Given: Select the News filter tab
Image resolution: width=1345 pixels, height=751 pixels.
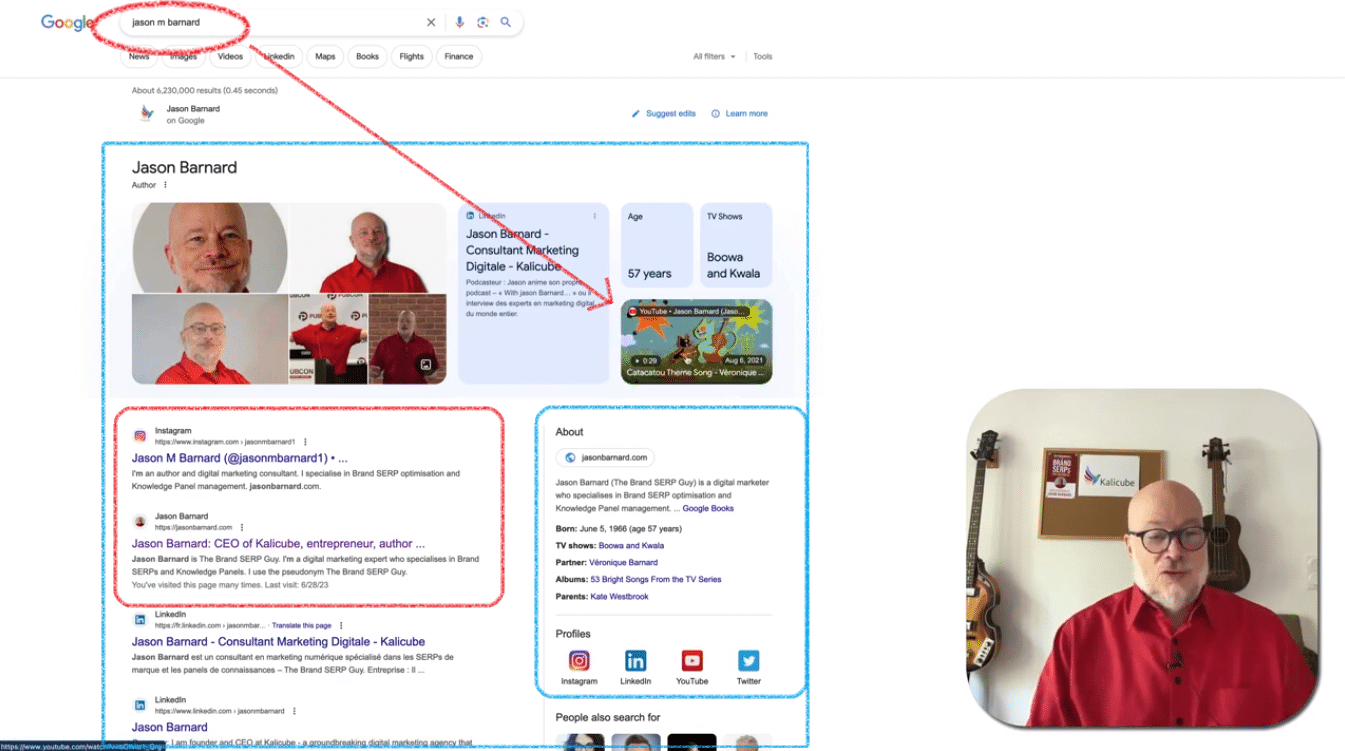Looking at the screenshot, I should click(139, 57).
